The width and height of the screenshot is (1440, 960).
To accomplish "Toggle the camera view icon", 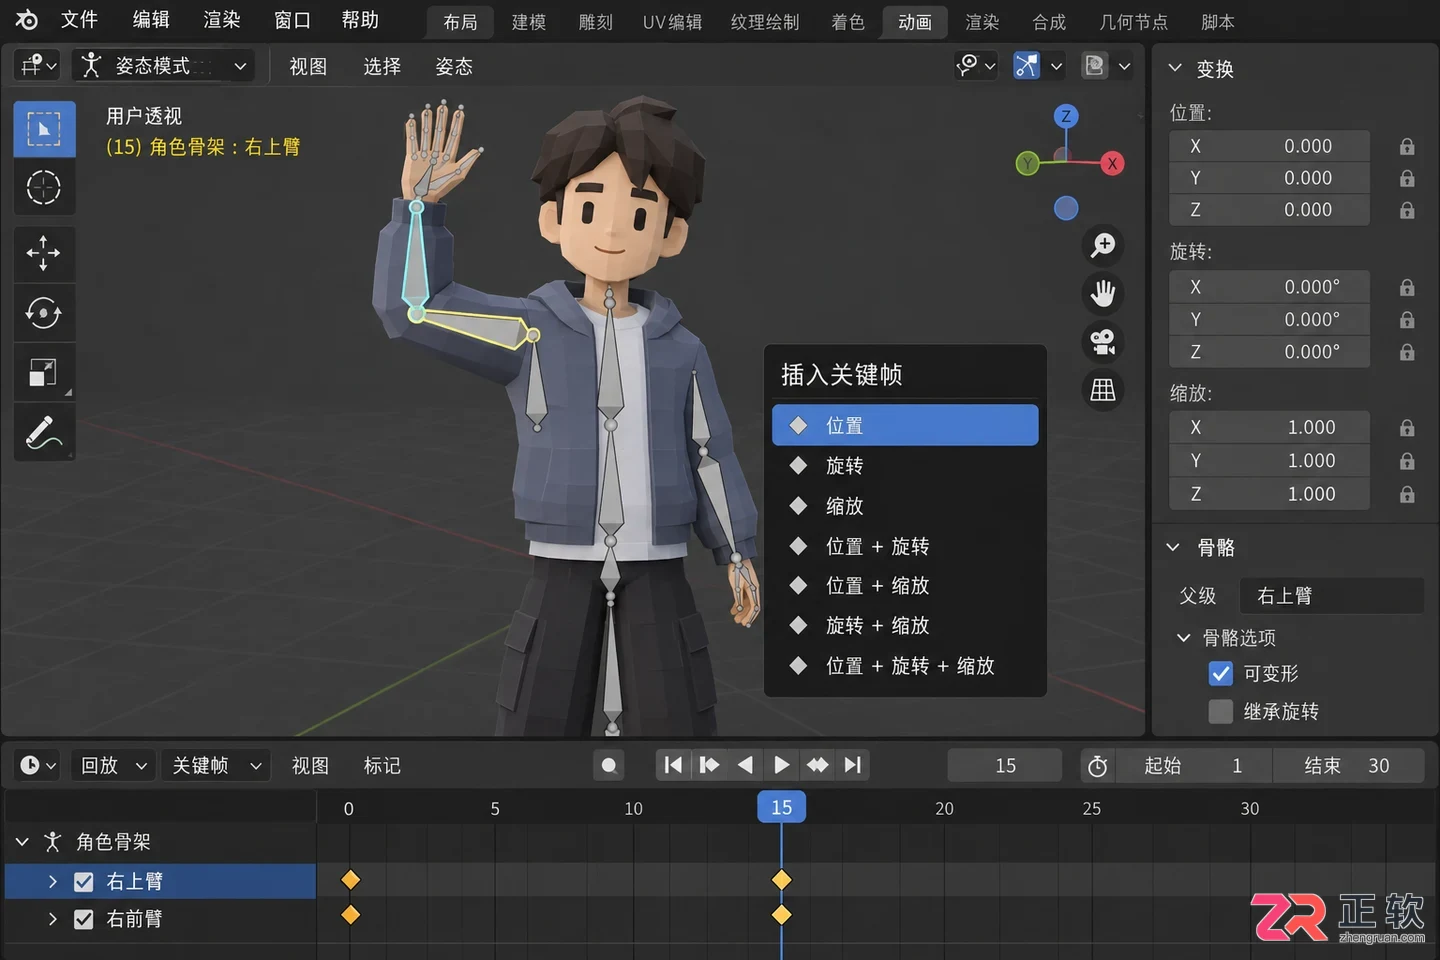I will [1103, 342].
